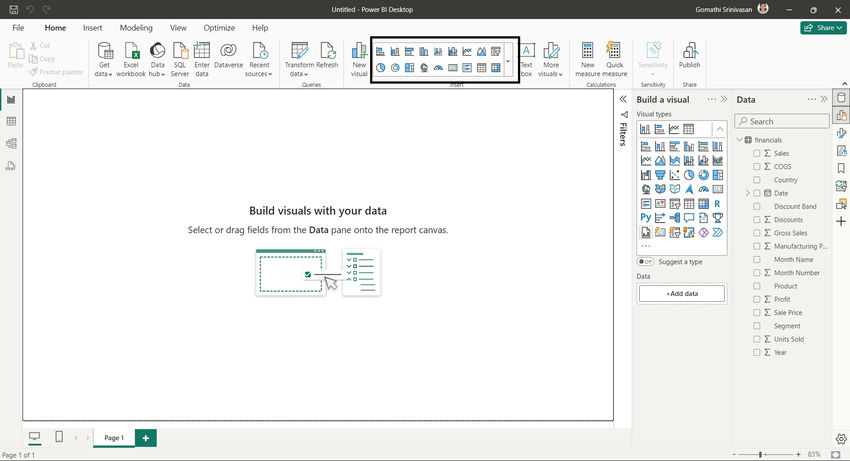Screen dimensions: 850x461
Task: Toggle Suggest a type switch
Action: (x=645, y=261)
